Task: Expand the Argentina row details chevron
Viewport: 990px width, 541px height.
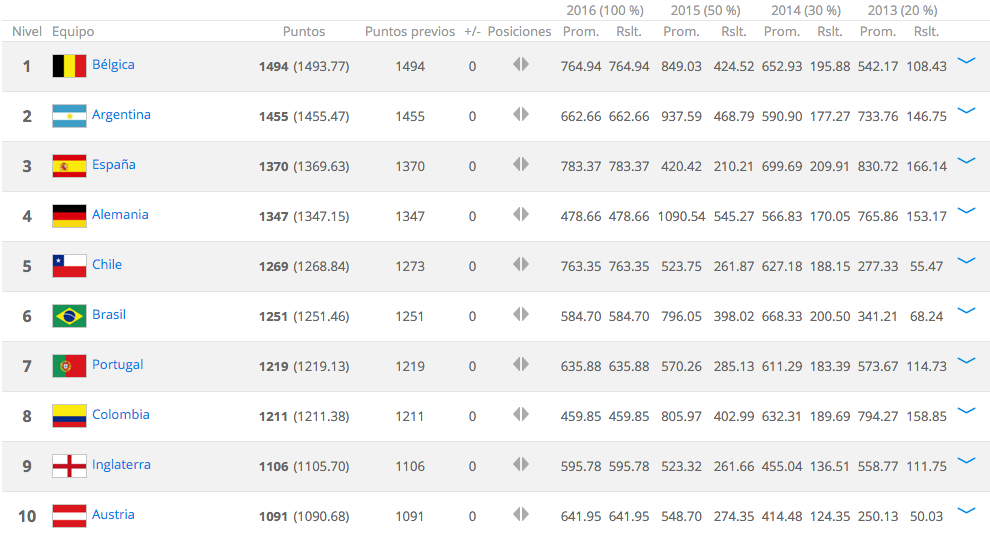Action: click(x=966, y=111)
